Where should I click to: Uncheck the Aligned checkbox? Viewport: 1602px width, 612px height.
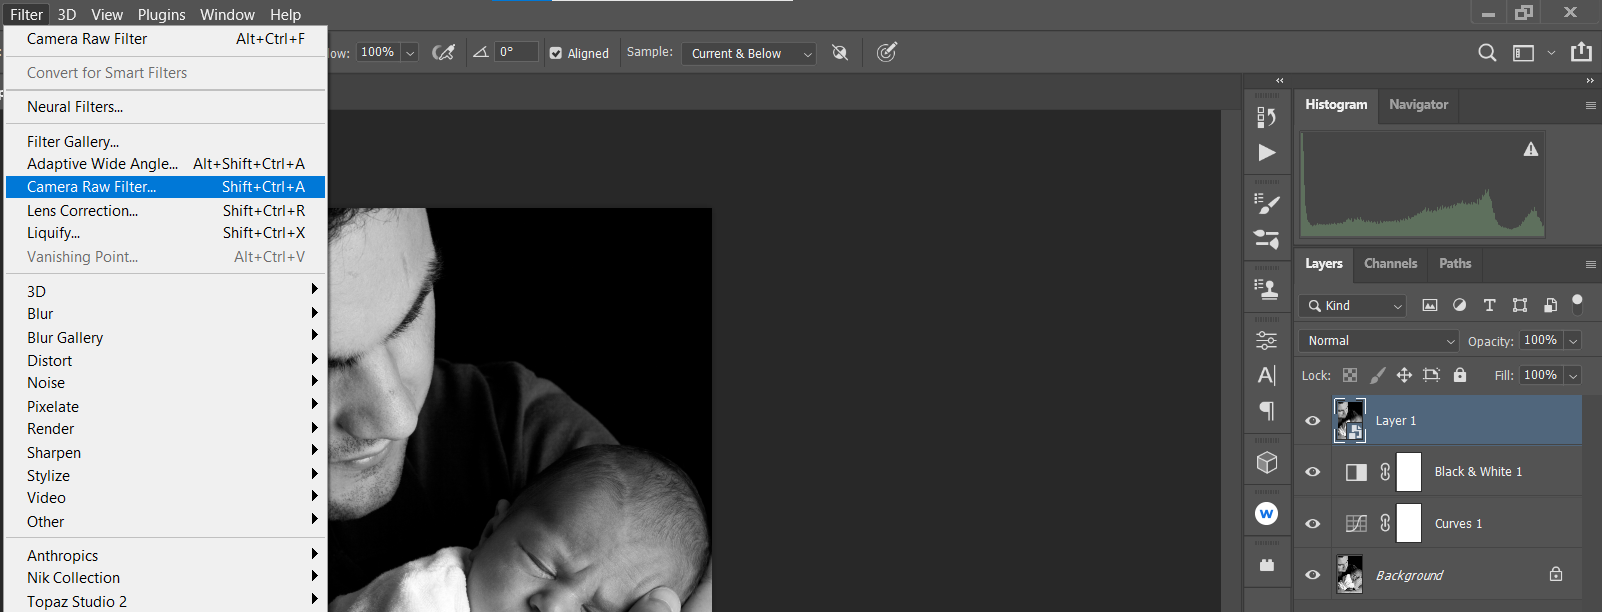tap(556, 54)
